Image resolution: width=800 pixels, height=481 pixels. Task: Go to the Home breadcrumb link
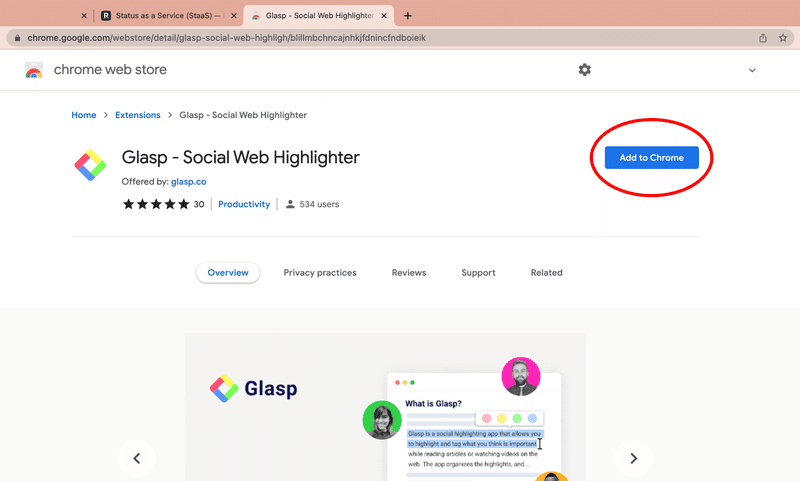coord(84,115)
